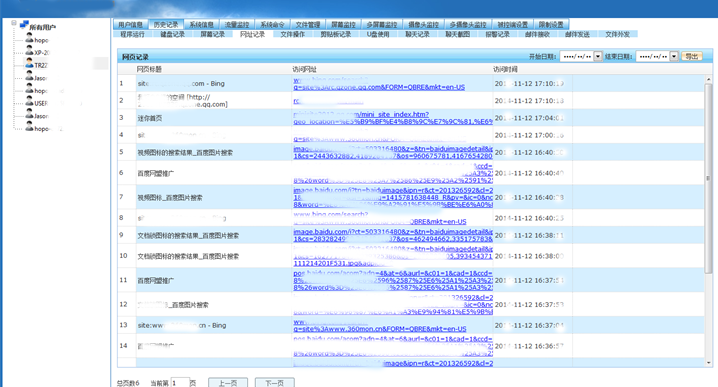Switch to the 限制设置 tab
Image resolution: width=718 pixels, height=387 pixels.
click(551, 25)
